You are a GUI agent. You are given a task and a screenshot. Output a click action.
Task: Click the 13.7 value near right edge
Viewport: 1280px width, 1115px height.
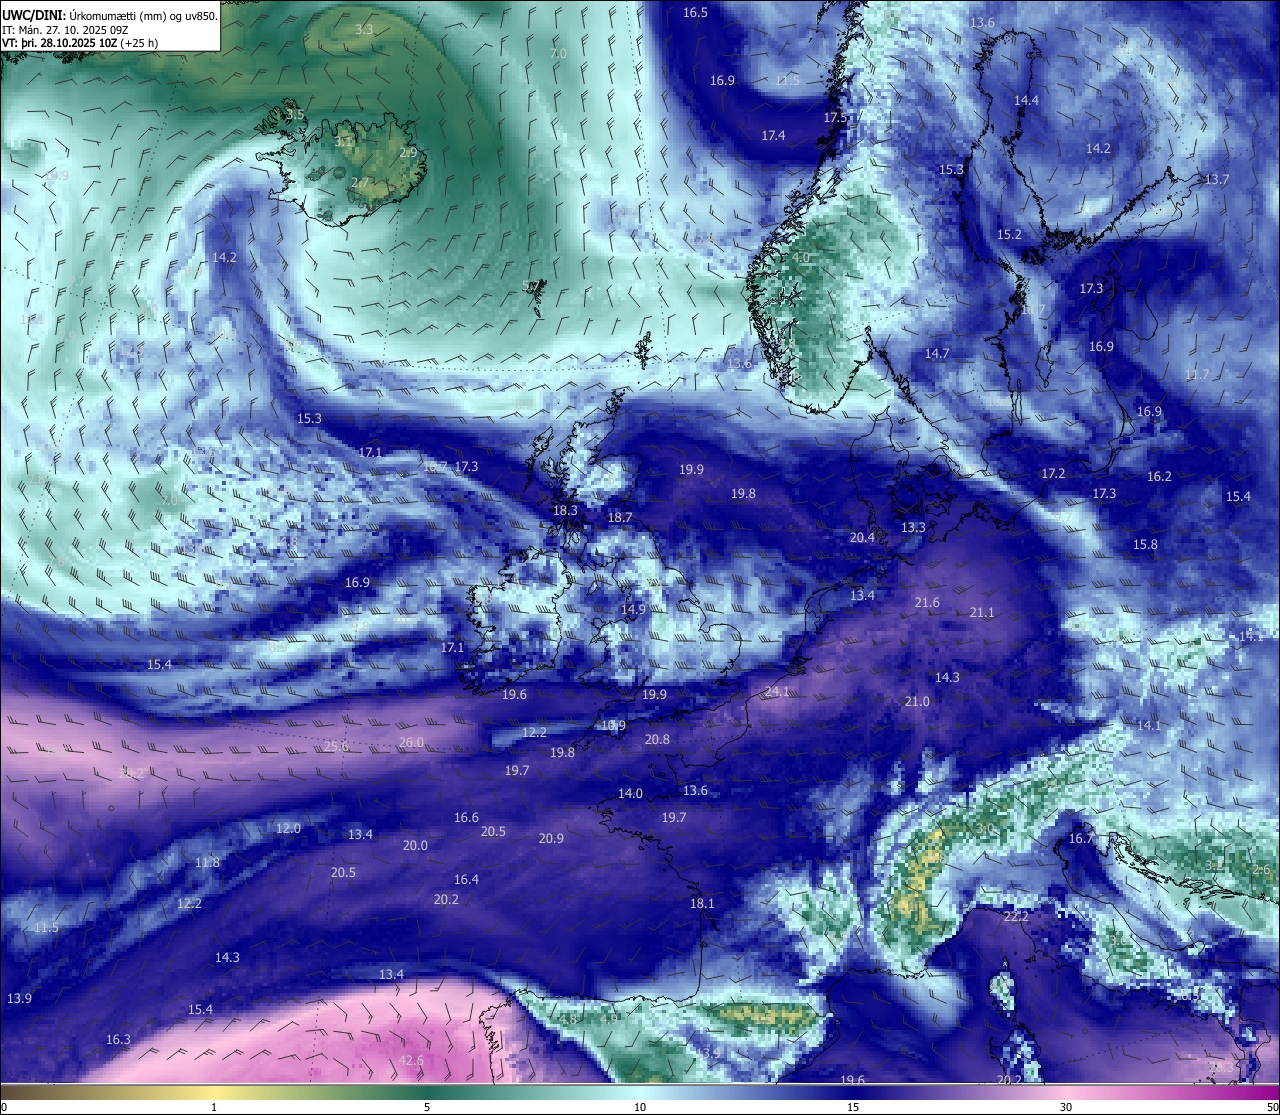click(1216, 179)
